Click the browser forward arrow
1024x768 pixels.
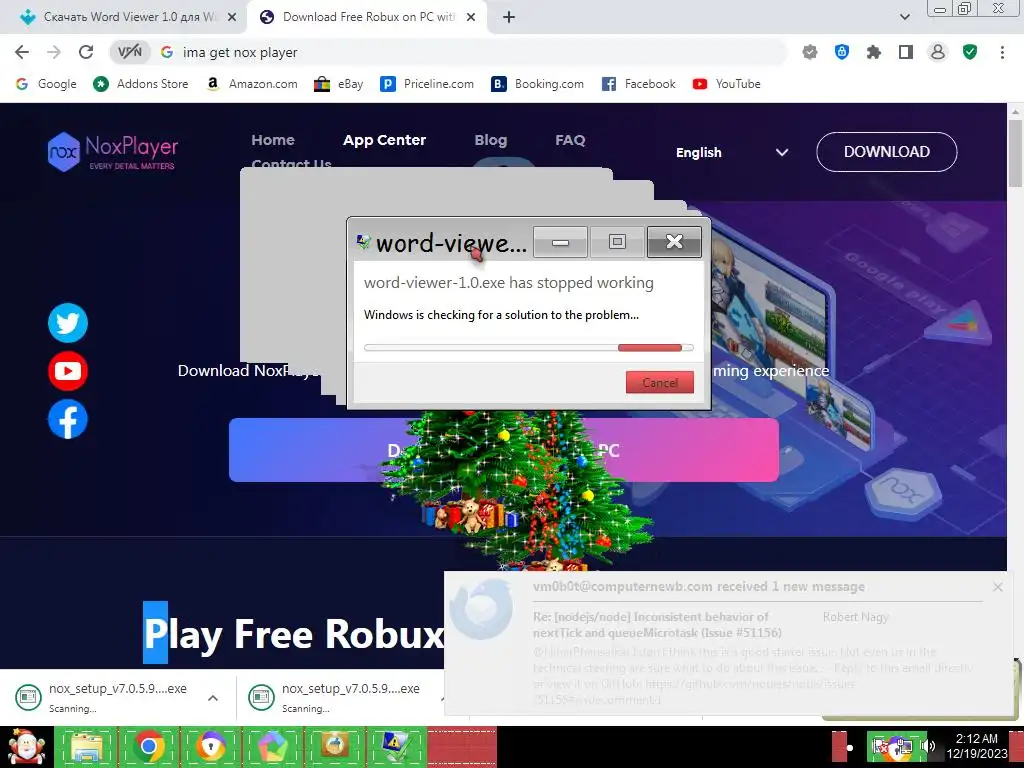[54, 52]
